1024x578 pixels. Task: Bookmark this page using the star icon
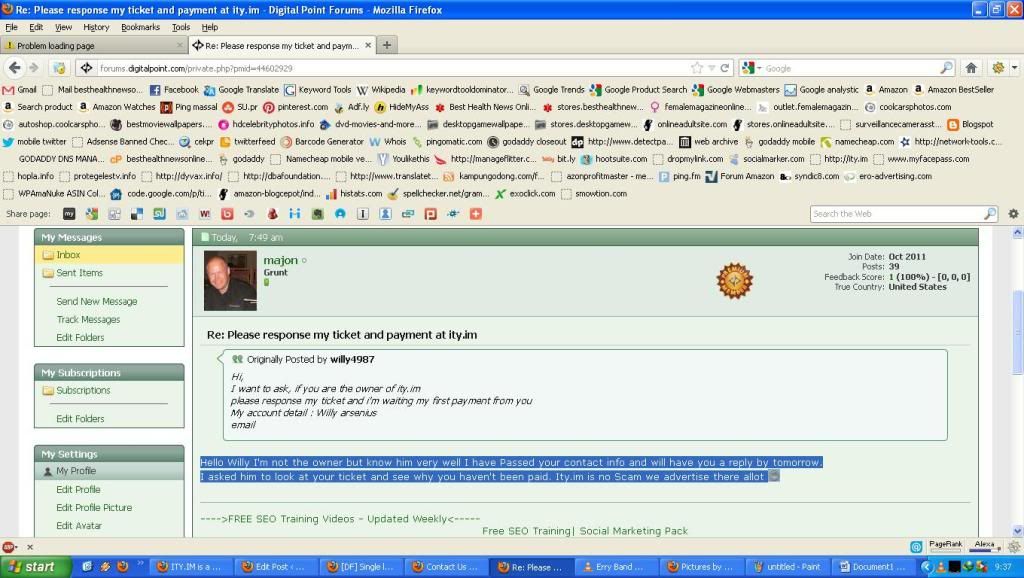click(697, 68)
